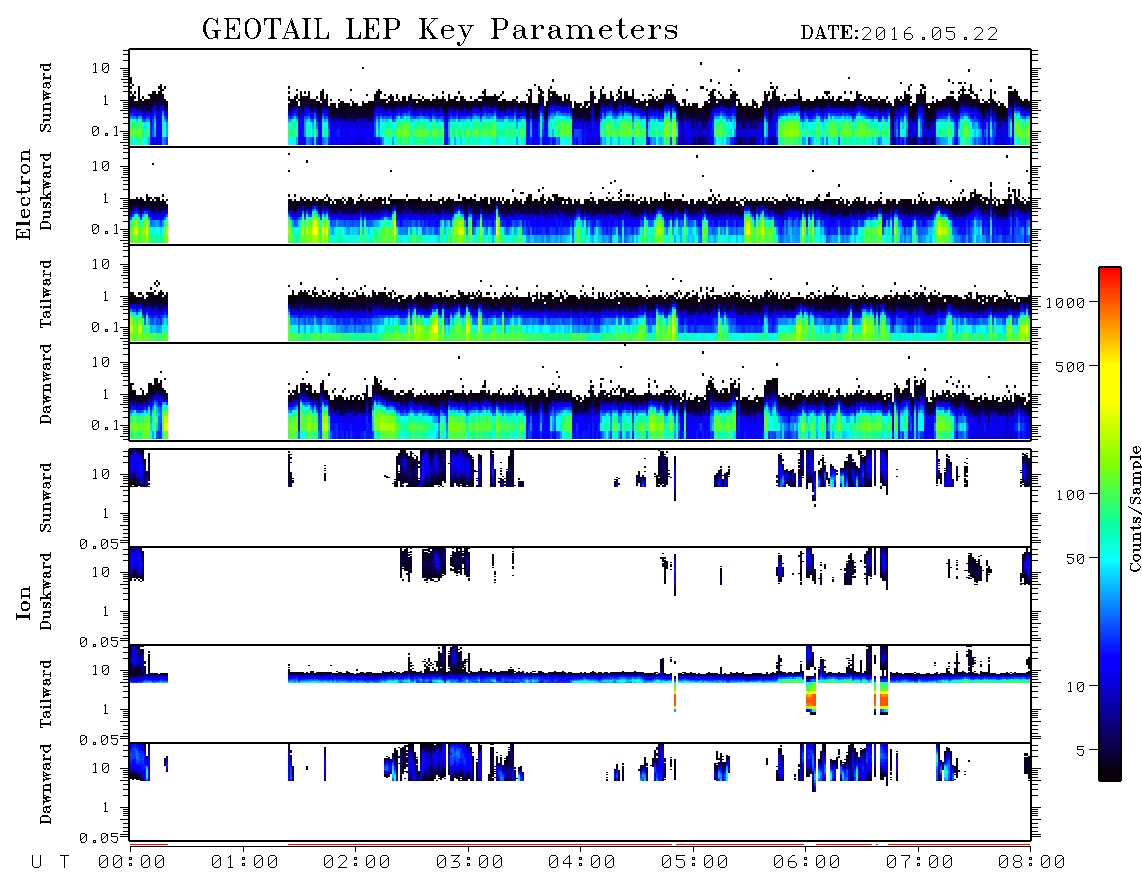Click the 10 color bar tick label

click(x=1076, y=687)
